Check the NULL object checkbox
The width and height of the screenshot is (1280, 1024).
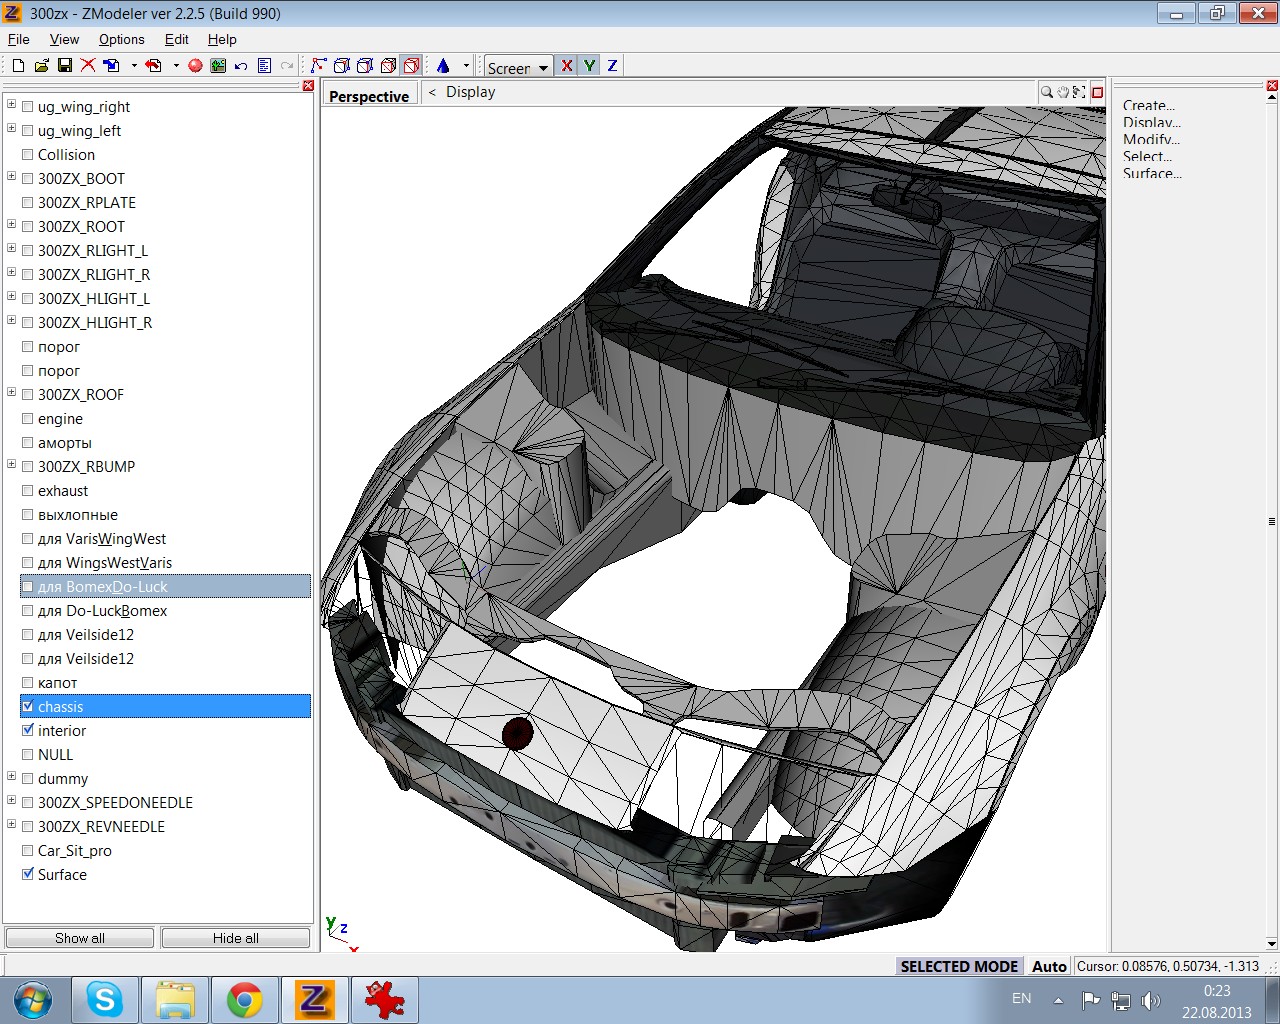[x=28, y=755]
